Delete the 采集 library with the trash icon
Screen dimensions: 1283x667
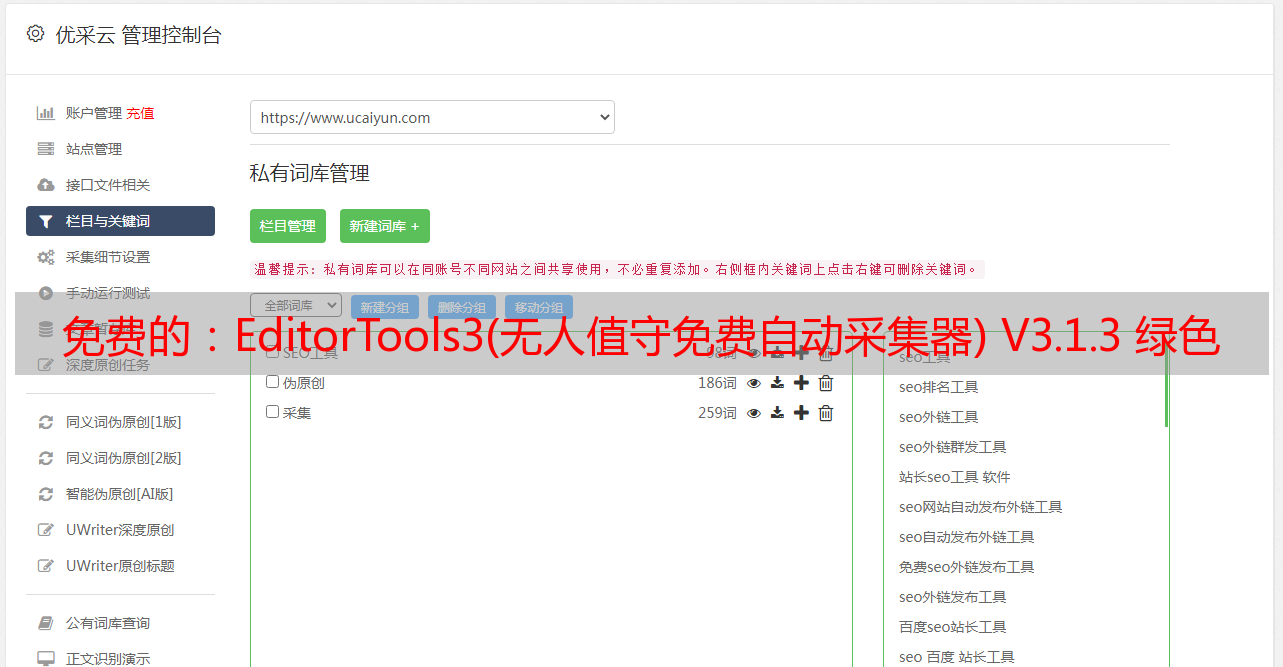pos(826,413)
